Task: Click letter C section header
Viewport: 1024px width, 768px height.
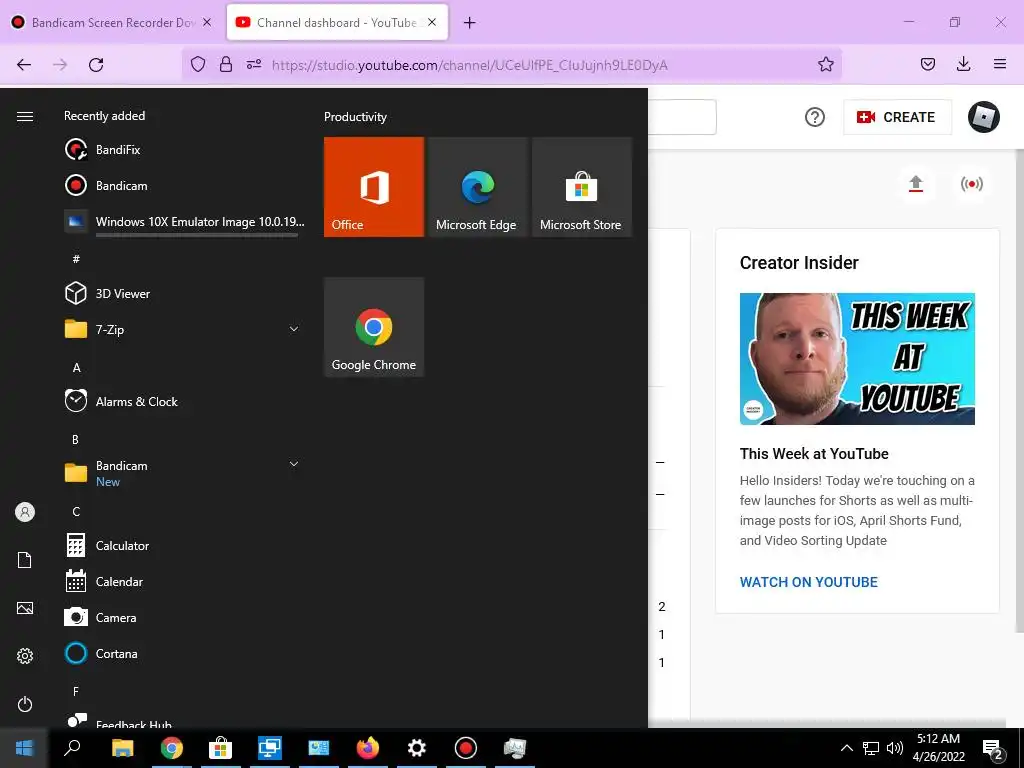Action: 76,511
